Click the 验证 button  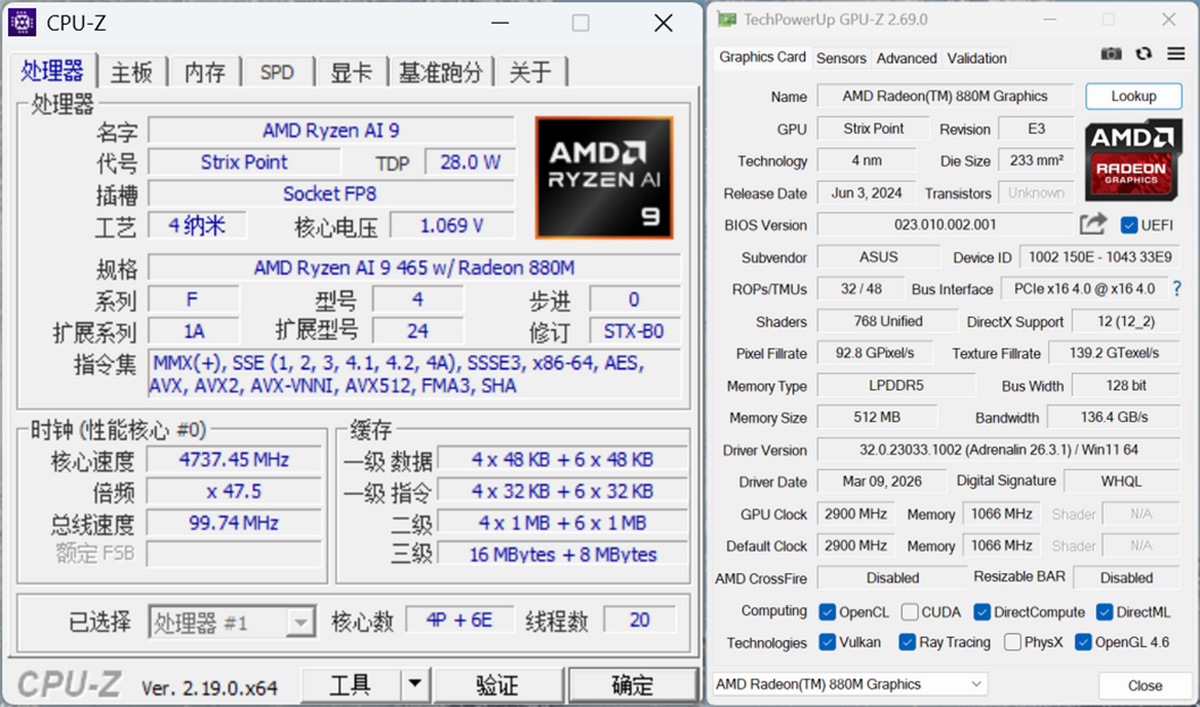497,685
